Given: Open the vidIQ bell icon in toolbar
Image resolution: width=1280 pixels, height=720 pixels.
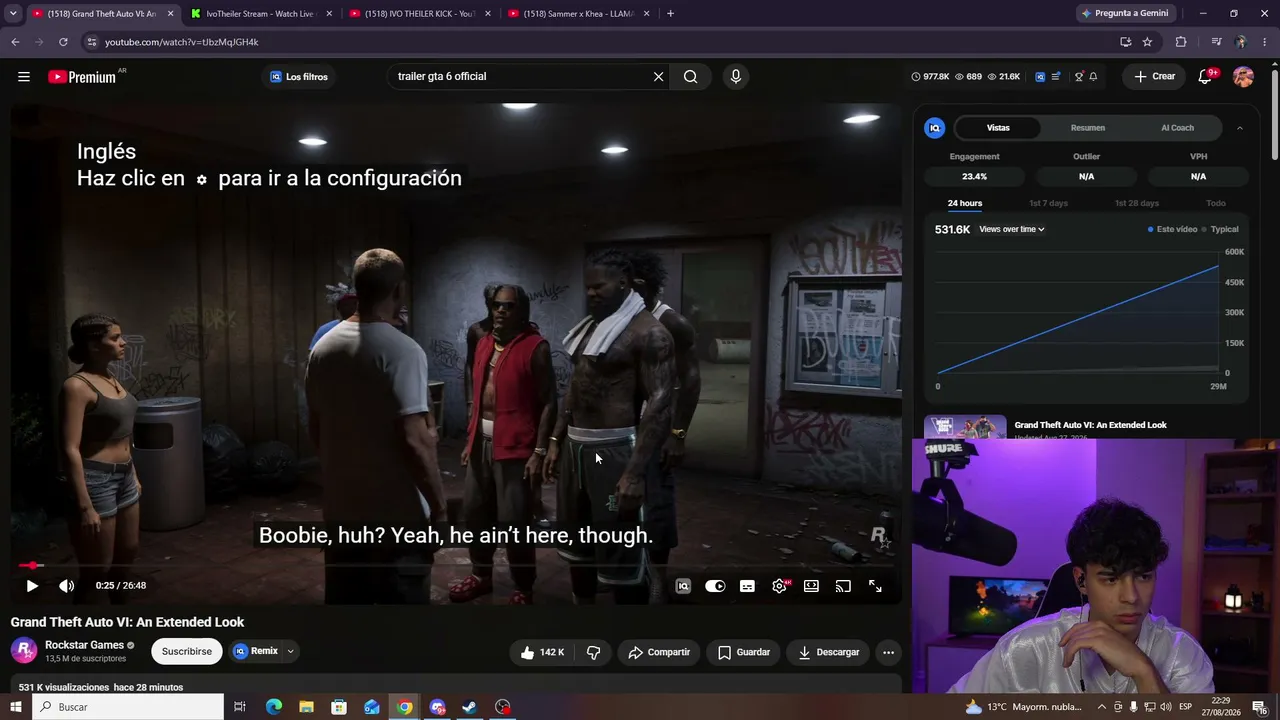Looking at the screenshot, I should point(1093,77).
